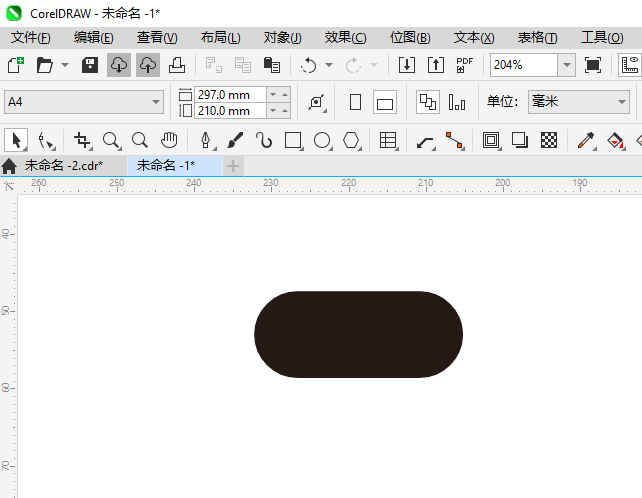
Task: Click the page height field 210.0 mm
Action: [x=230, y=111]
